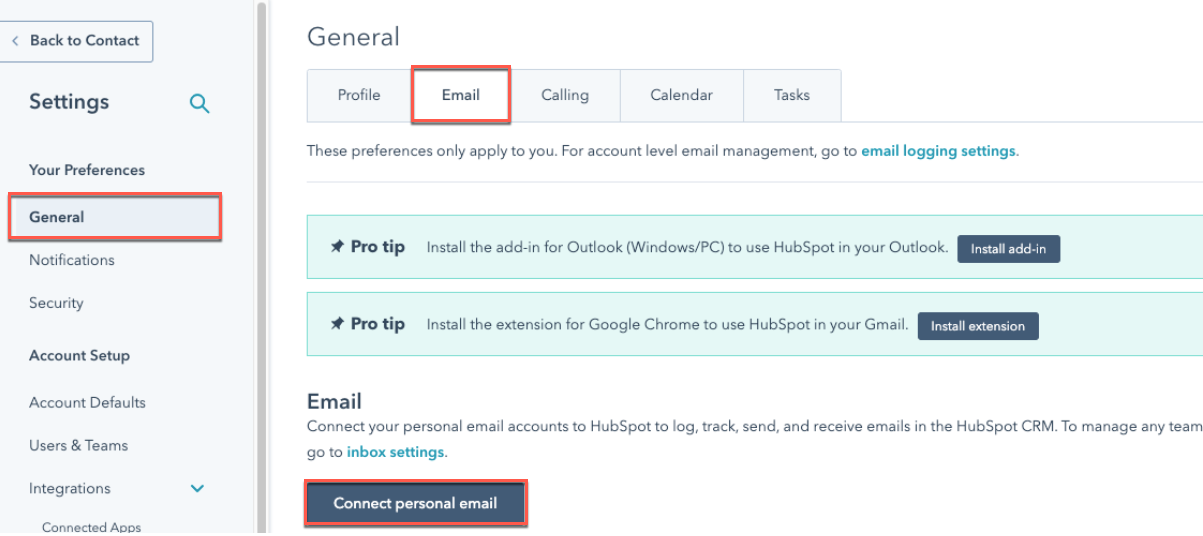Click the Connect personal email button
This screenshot has height=536, width=1203.
[x=415, y=503]
